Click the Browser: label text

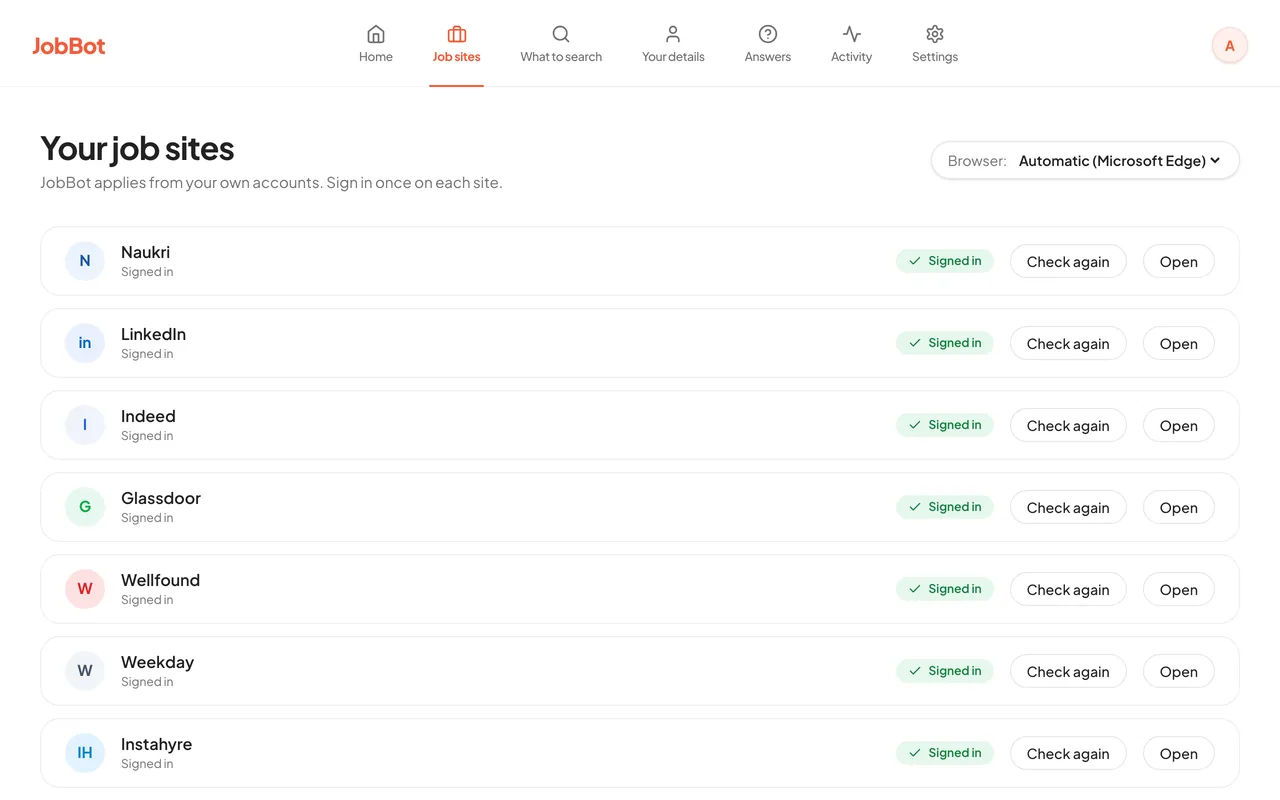point(977,161)
